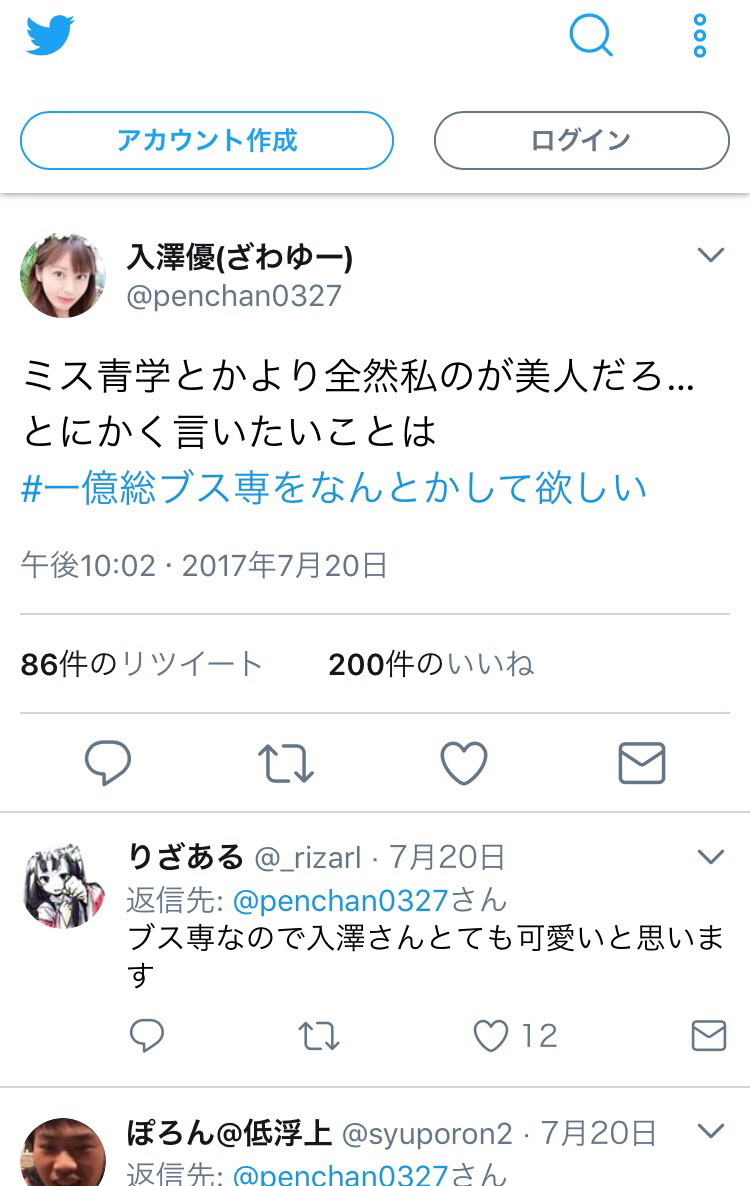Expand the options chevron on 入澤優's tweet
The image size is (750, 1186).
[x=711, y=255]
